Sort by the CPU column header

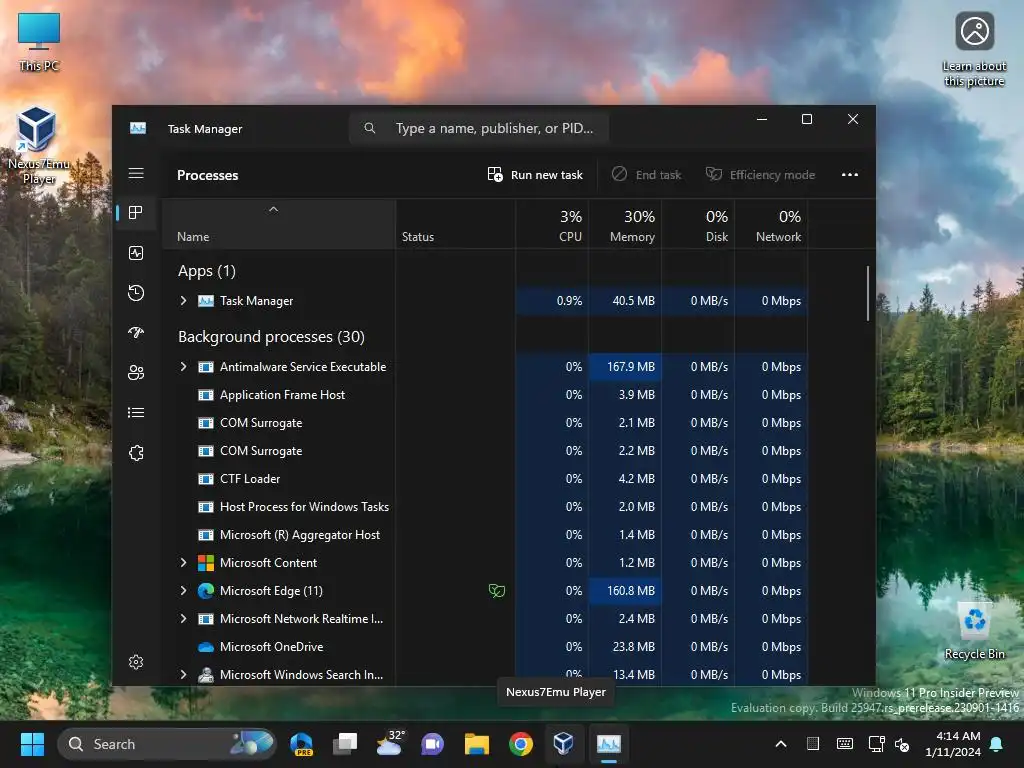coord(552,224)
